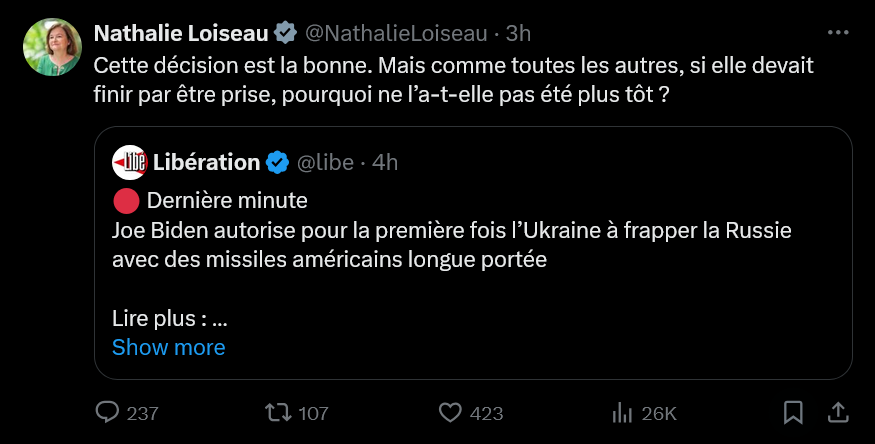Screen dimensions: 875x444
Task: Open the Nathalie Loiseau display name link
Action: [181, 33]
